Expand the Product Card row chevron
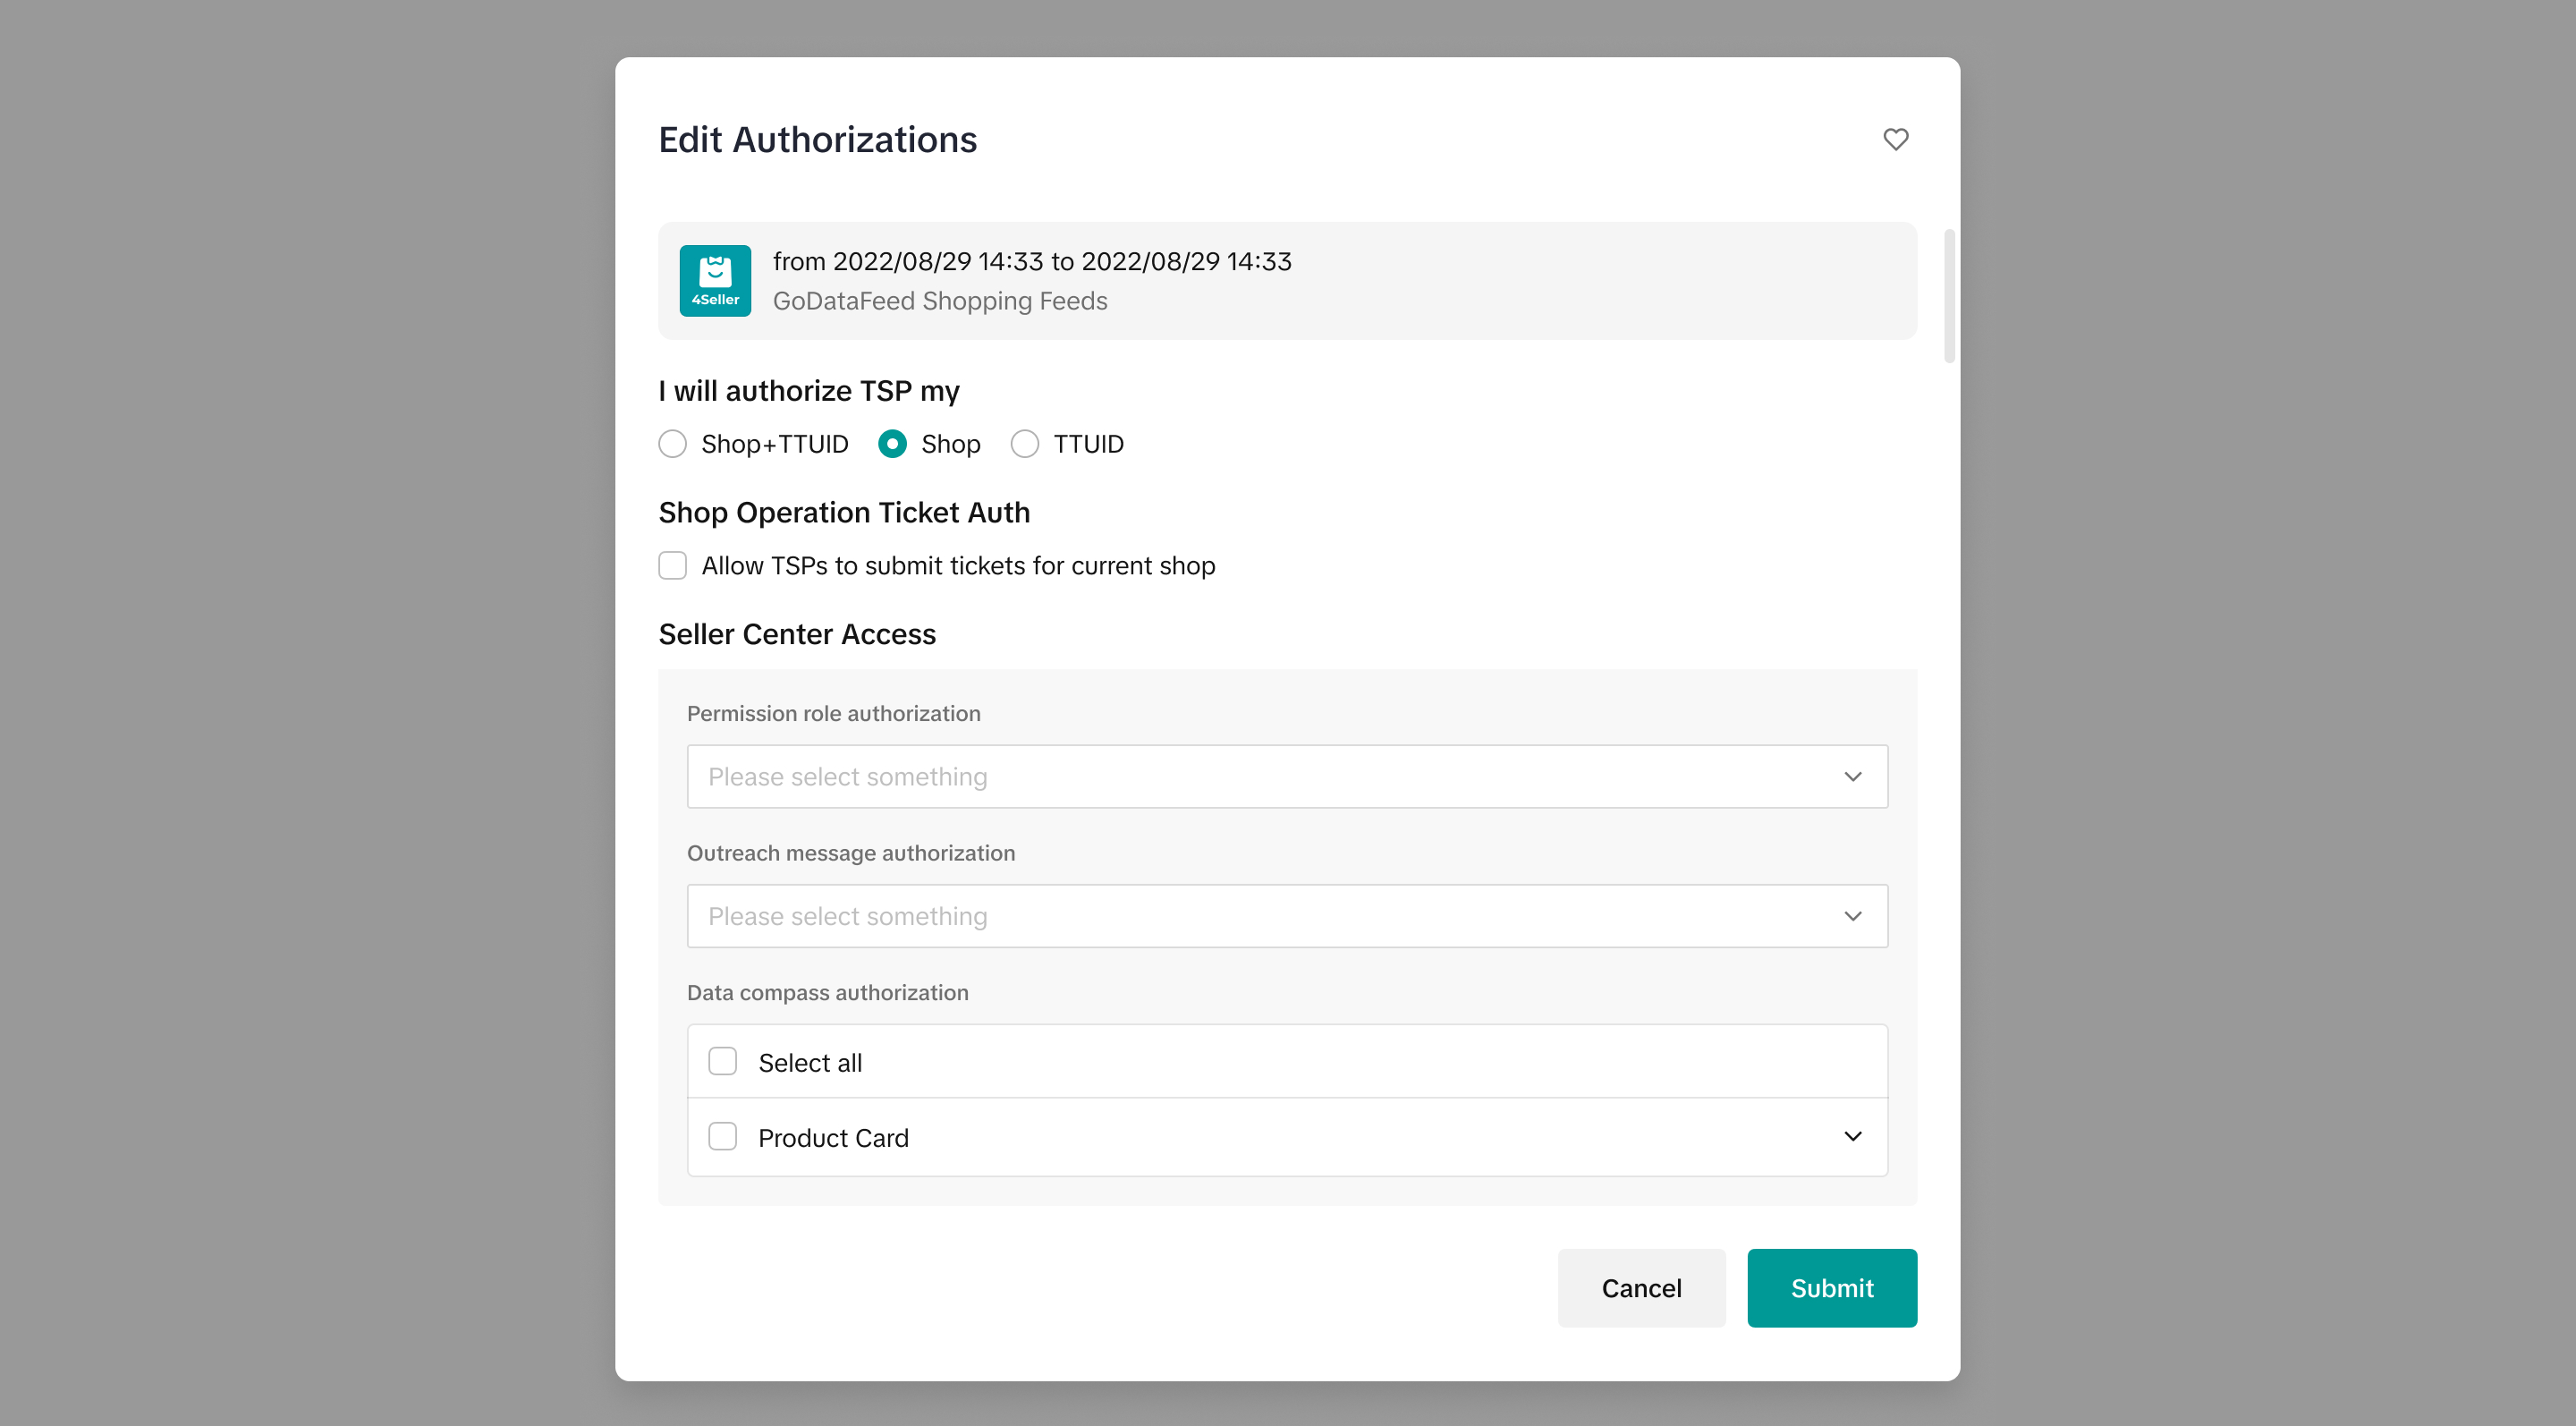 pyautogui.click(x=1852, y=1137)
